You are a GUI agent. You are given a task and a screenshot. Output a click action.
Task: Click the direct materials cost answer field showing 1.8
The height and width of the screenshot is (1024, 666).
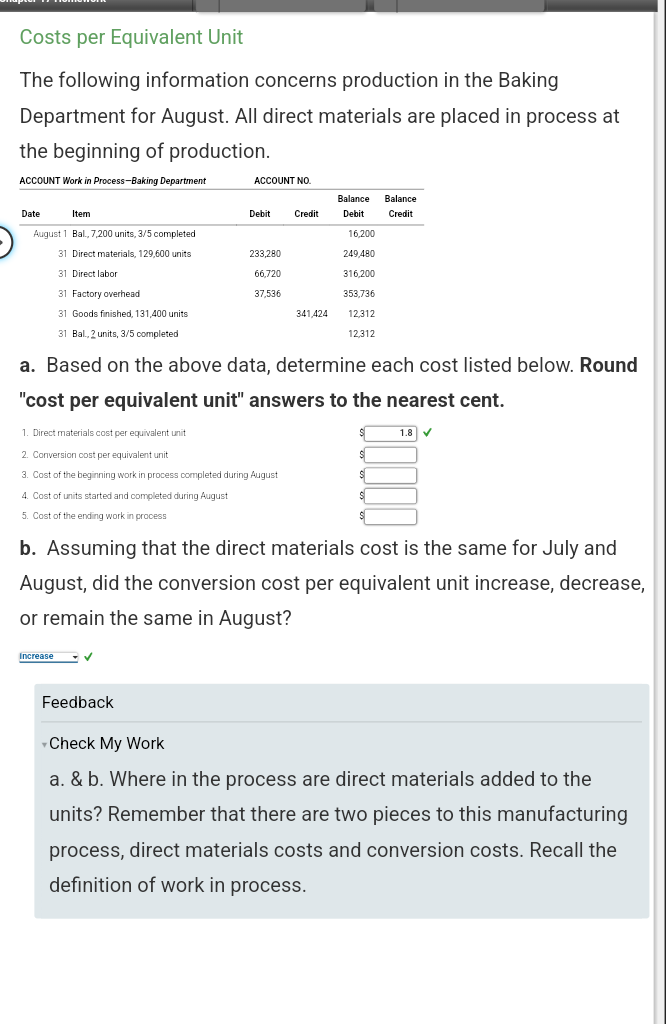(390, 432)
